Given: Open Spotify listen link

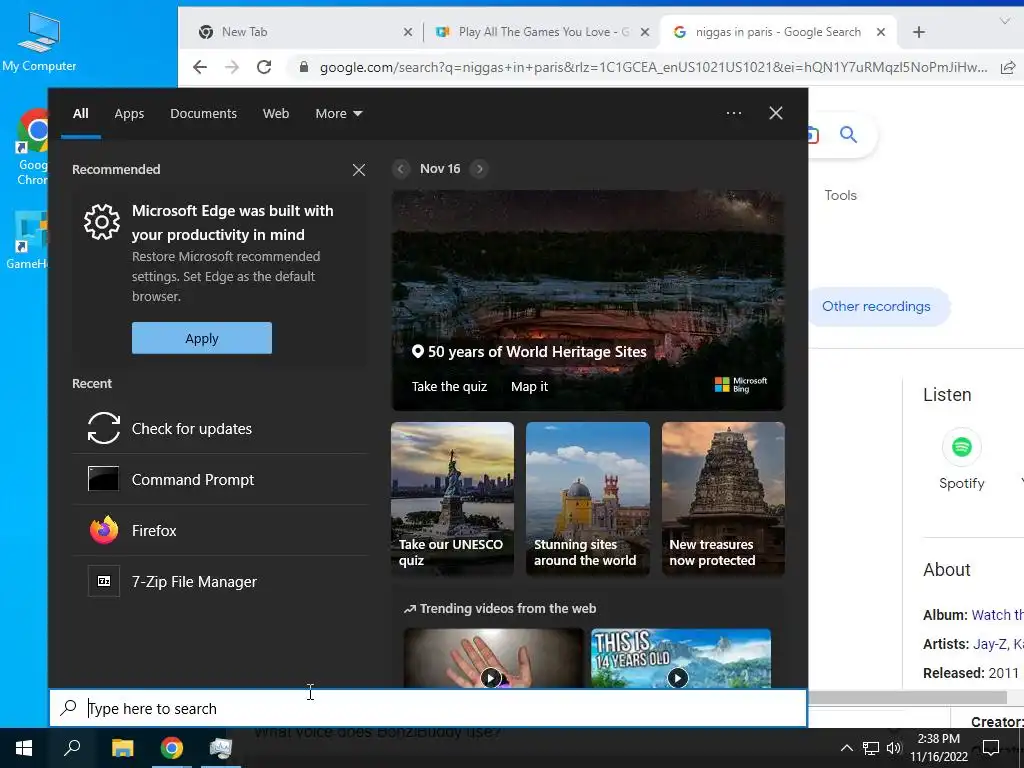Looking at the screenshot, I should point(961,460).
